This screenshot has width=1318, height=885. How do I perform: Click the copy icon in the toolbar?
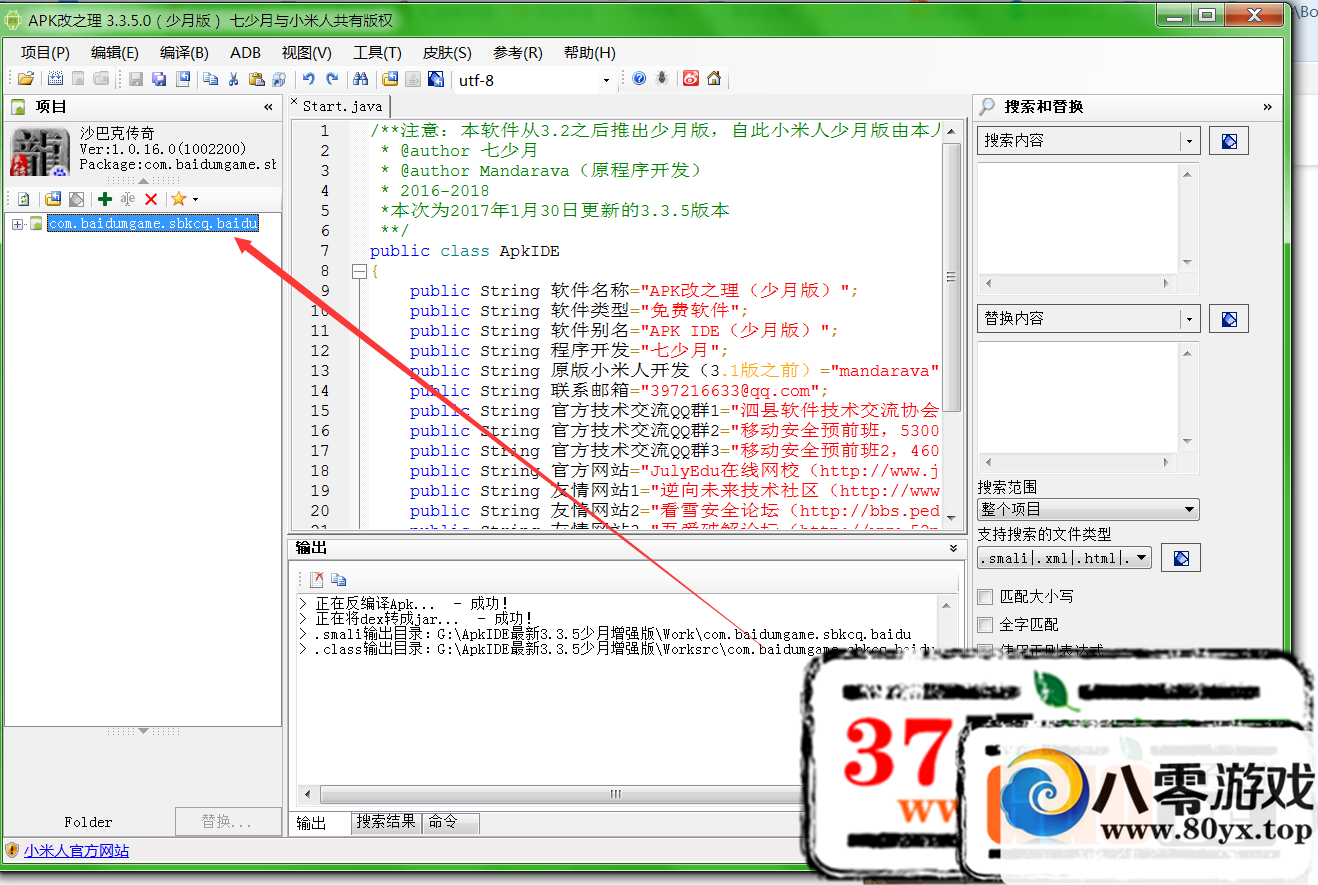tap(210, 79)
